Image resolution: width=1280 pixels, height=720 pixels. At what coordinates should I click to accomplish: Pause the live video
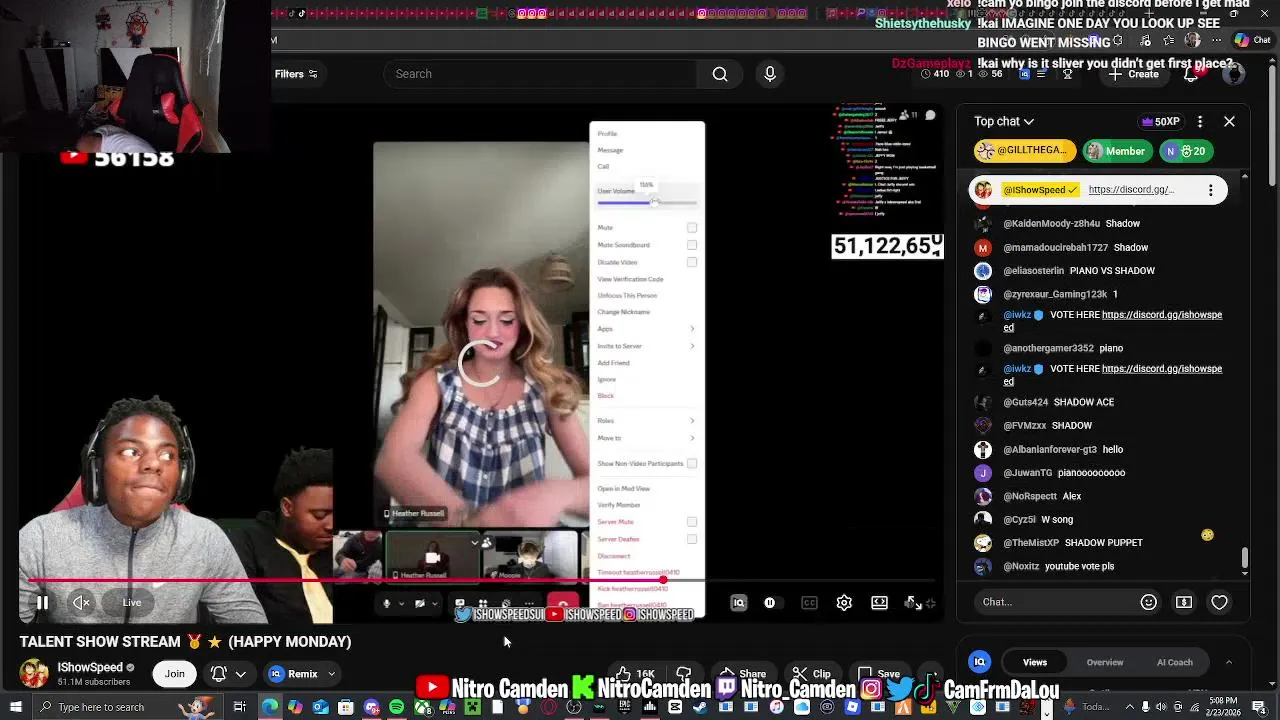(x=42, y=602)
